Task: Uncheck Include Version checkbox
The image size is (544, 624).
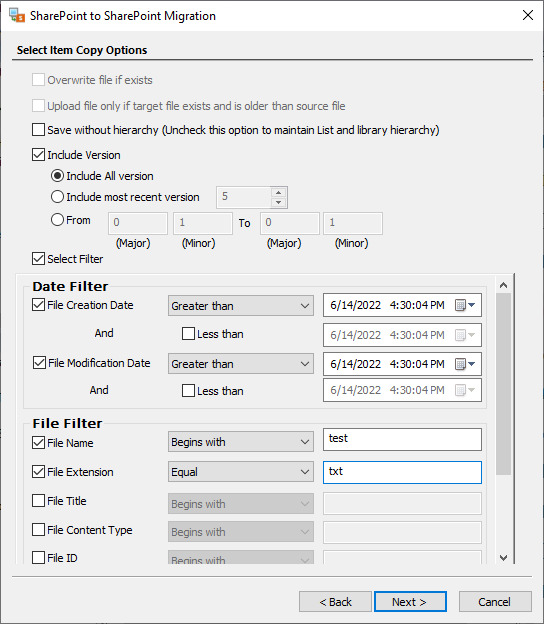Action: coord(38,154)
